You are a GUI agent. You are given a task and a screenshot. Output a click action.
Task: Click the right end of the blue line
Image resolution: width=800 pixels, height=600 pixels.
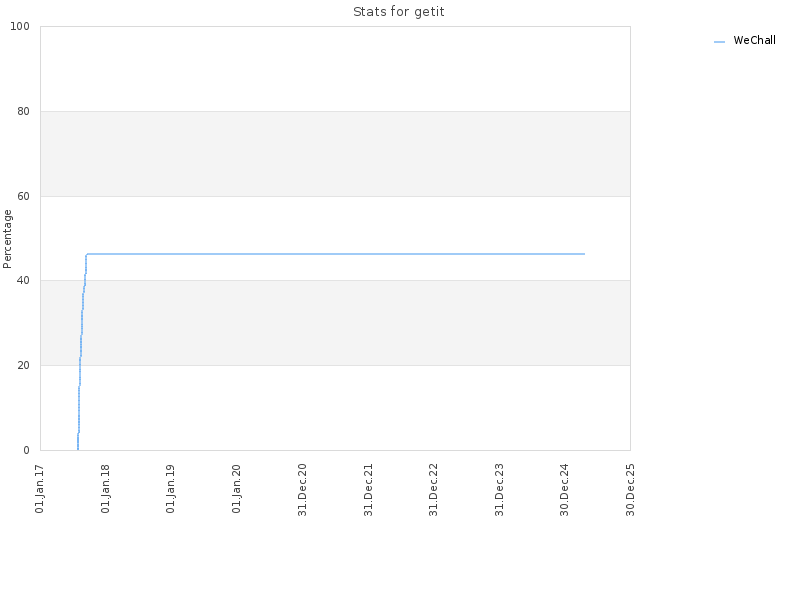point(584,254)
